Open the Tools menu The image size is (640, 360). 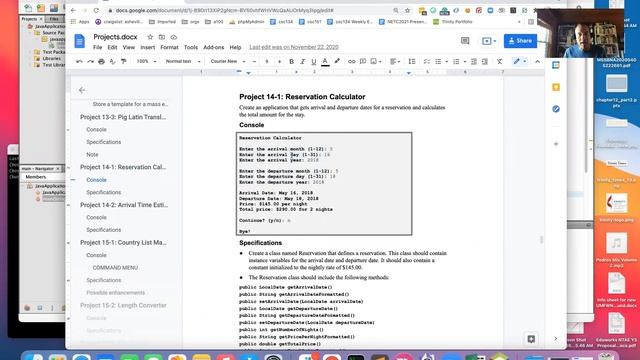[191, 47]
